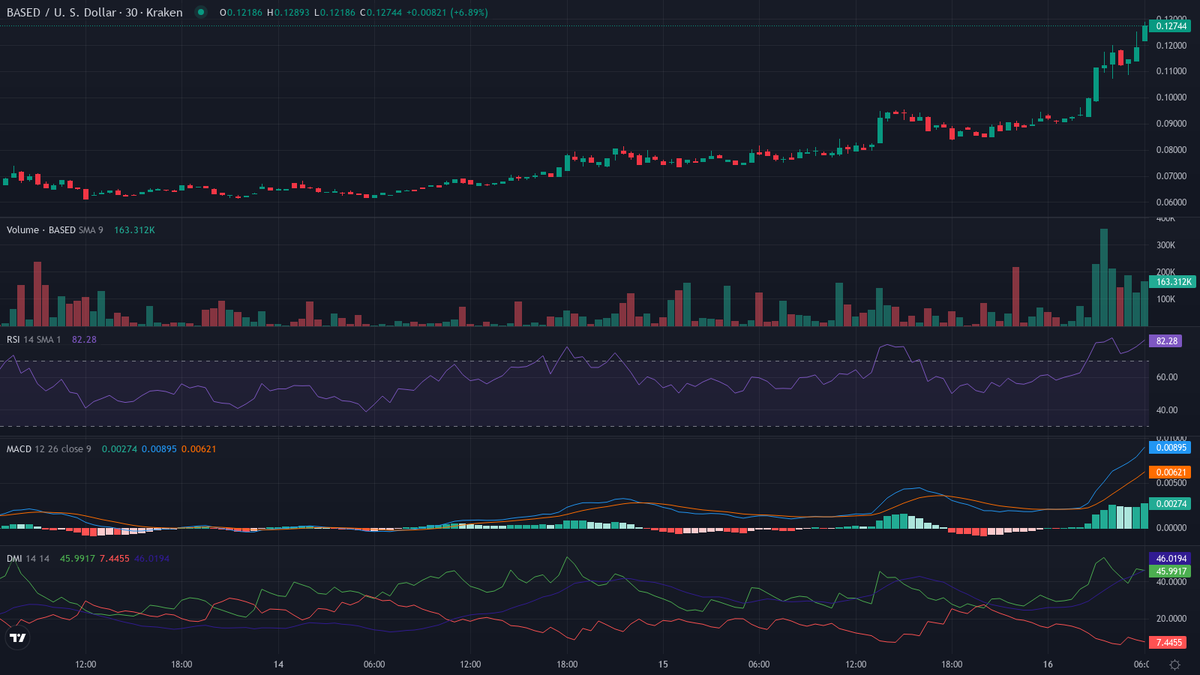Viewport: 1200px width, 675px height.
Task: Click the 60.00 RSI scale label
Action: point(1168,377)
